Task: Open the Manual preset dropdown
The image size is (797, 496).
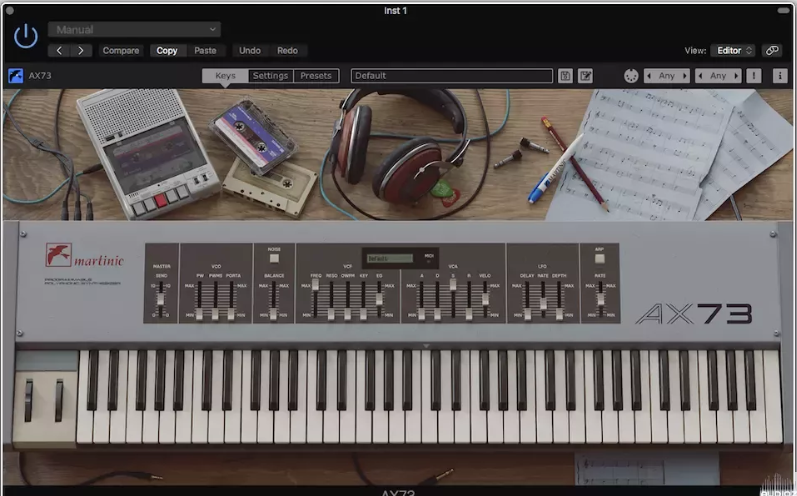Action: click(x=134, y=29)
